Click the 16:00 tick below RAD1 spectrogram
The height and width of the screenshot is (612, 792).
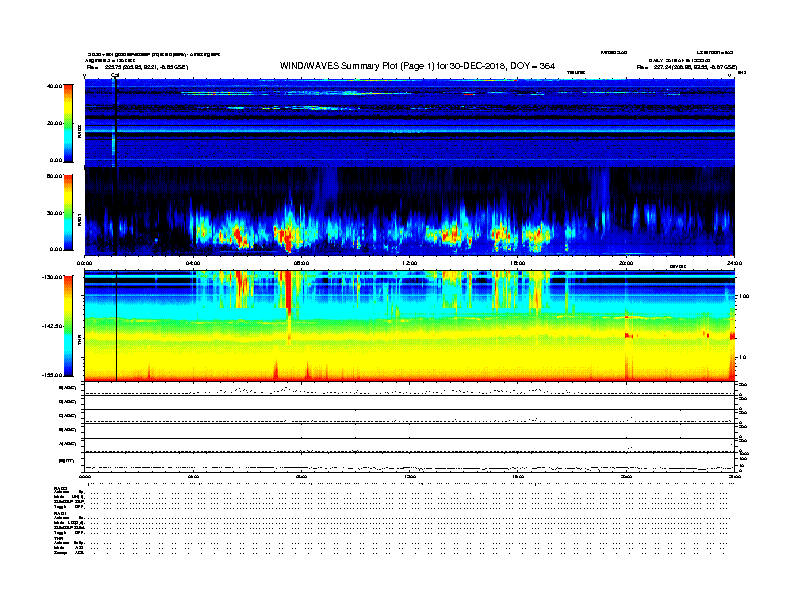pyautogui.click(x=518, y=263)
